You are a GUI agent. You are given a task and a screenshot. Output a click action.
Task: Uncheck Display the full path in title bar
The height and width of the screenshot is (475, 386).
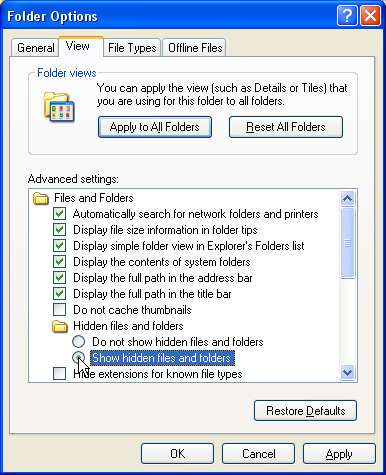60,294
